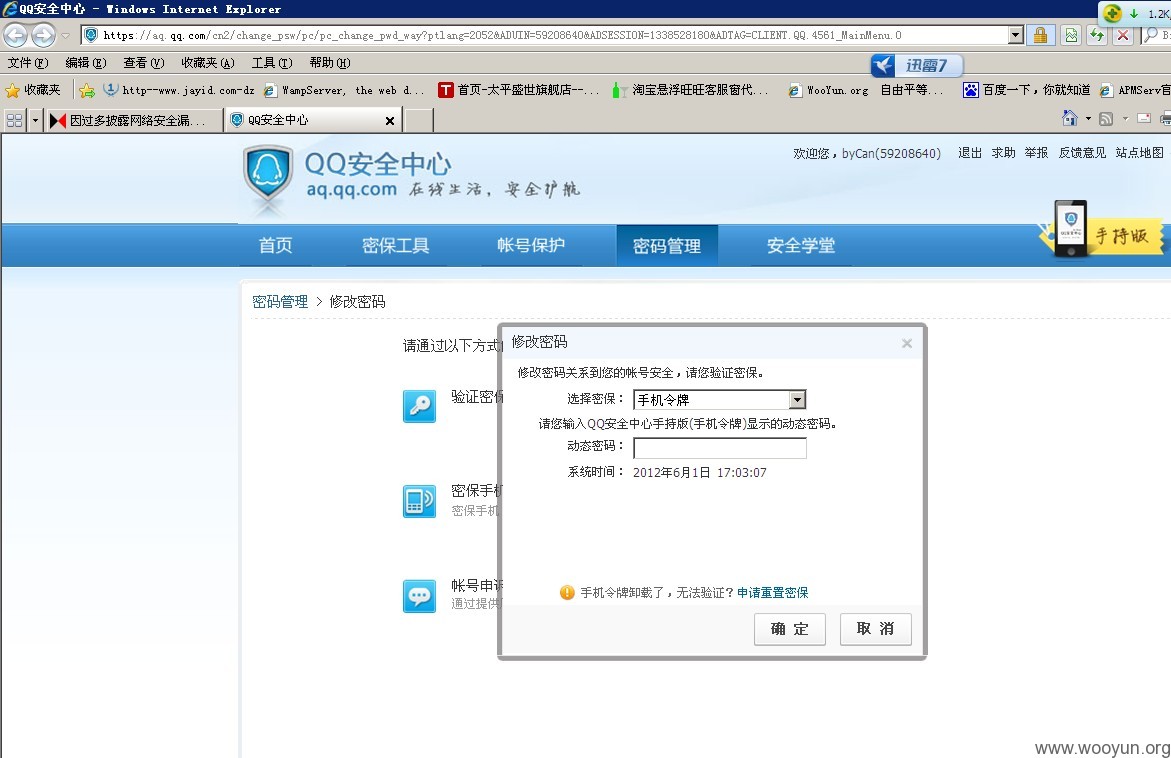Go to the 密码管理 navigation tab
The width and height of the screenshot is (1171, 758).
[667, 245]
